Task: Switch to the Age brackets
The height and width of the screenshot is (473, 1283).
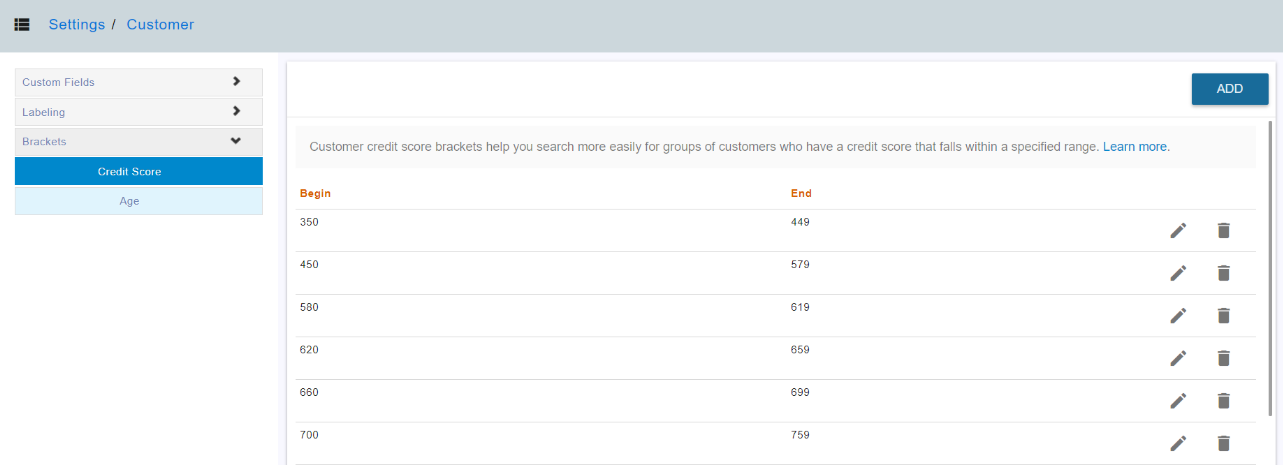Action: 139,201
